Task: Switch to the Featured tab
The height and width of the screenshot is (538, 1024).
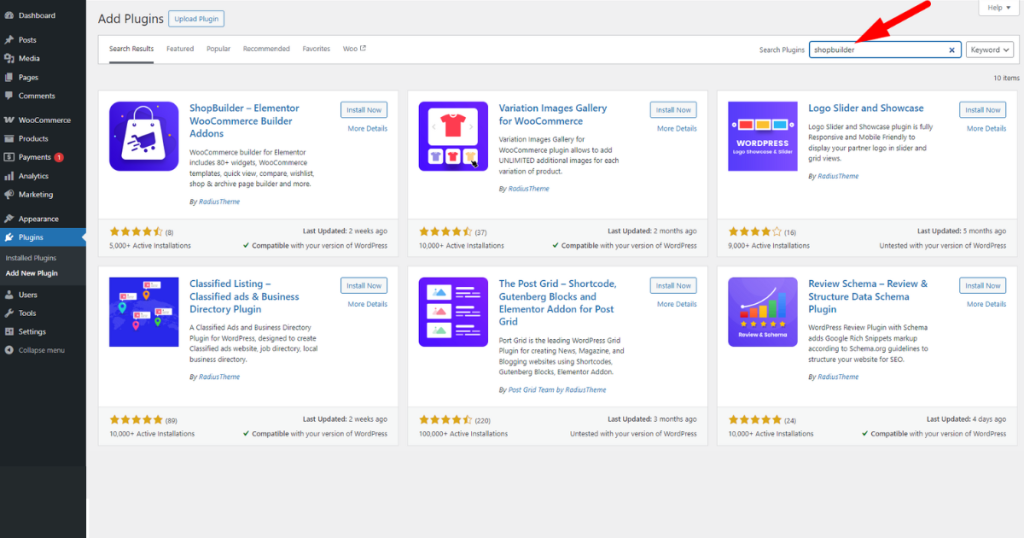Action: pyautogui.click(x=180, y=49)
